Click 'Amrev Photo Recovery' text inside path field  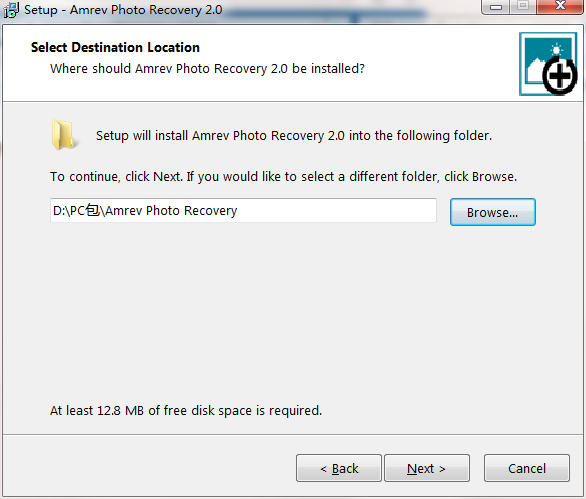point(171,211)
